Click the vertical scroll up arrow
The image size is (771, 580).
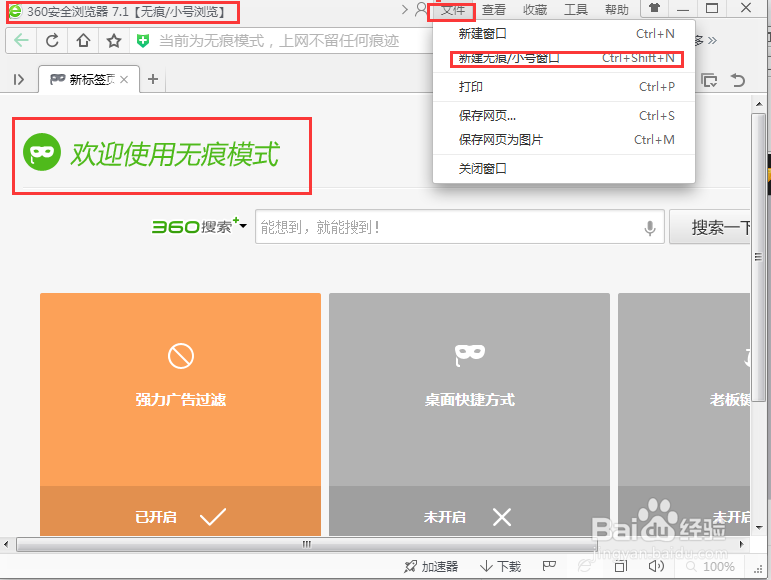(x=758, y=104)
